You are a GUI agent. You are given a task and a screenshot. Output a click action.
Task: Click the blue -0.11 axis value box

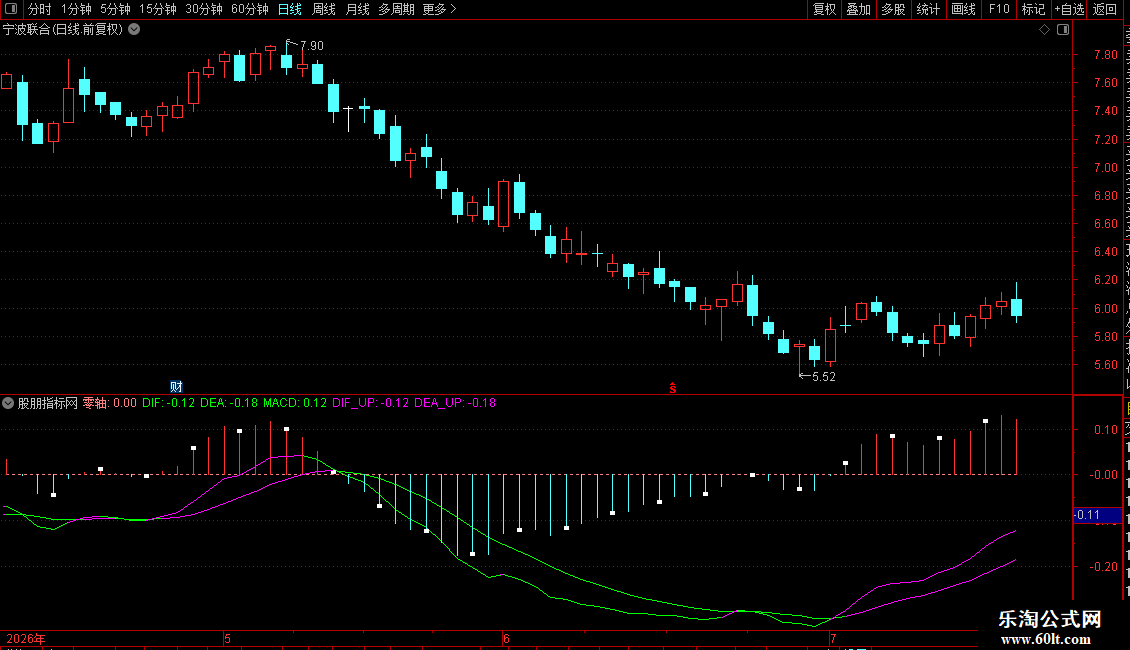(x=1097, y=515)
